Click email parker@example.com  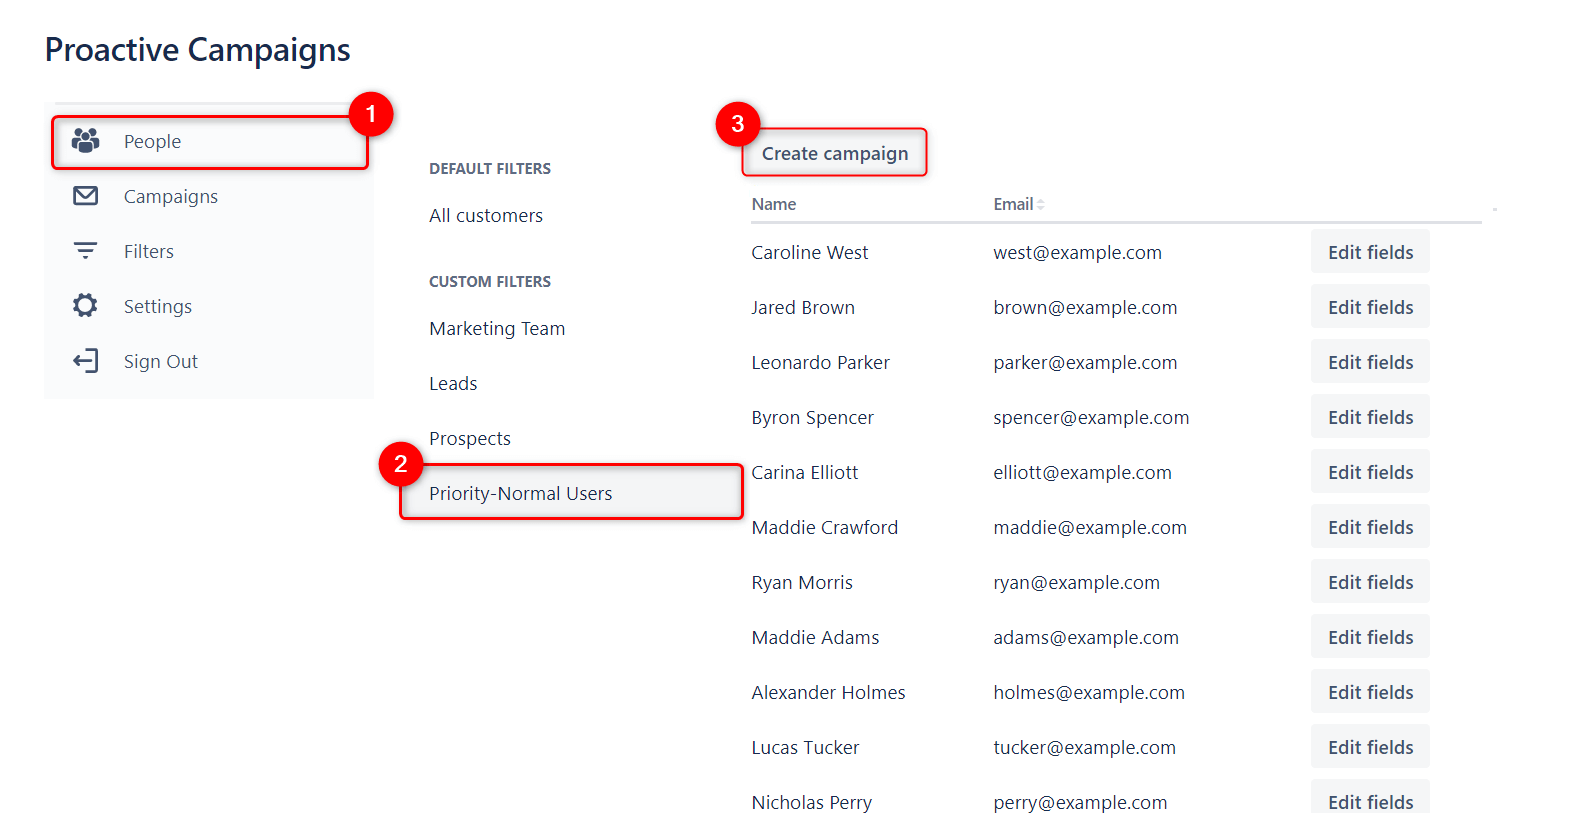click(x=1085, y=363)
